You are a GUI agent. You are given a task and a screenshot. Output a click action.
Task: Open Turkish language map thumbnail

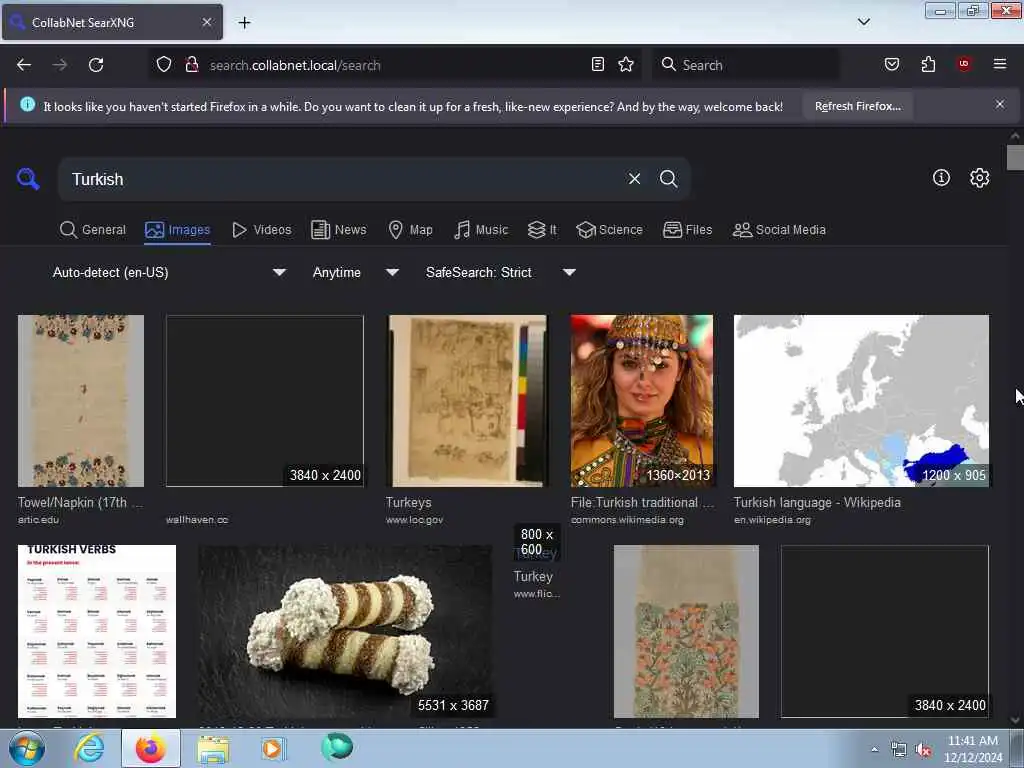861,401
